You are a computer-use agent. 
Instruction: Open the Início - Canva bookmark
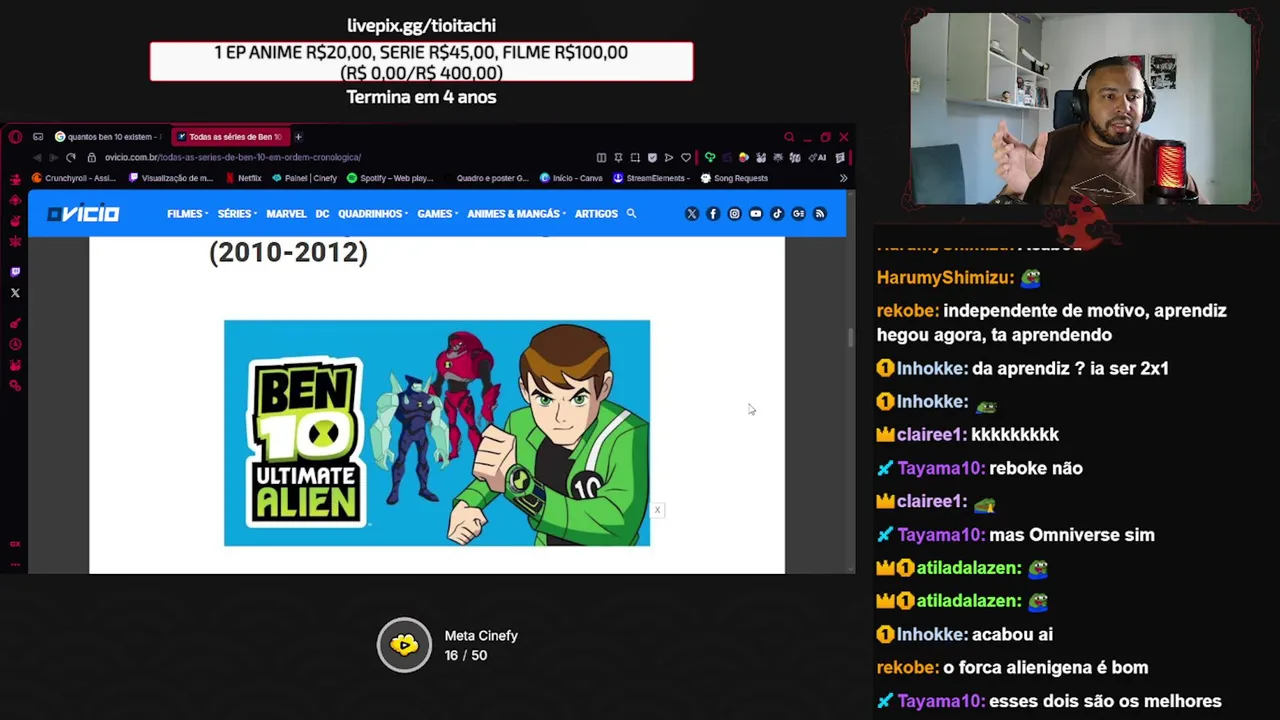tap(571, 178)
